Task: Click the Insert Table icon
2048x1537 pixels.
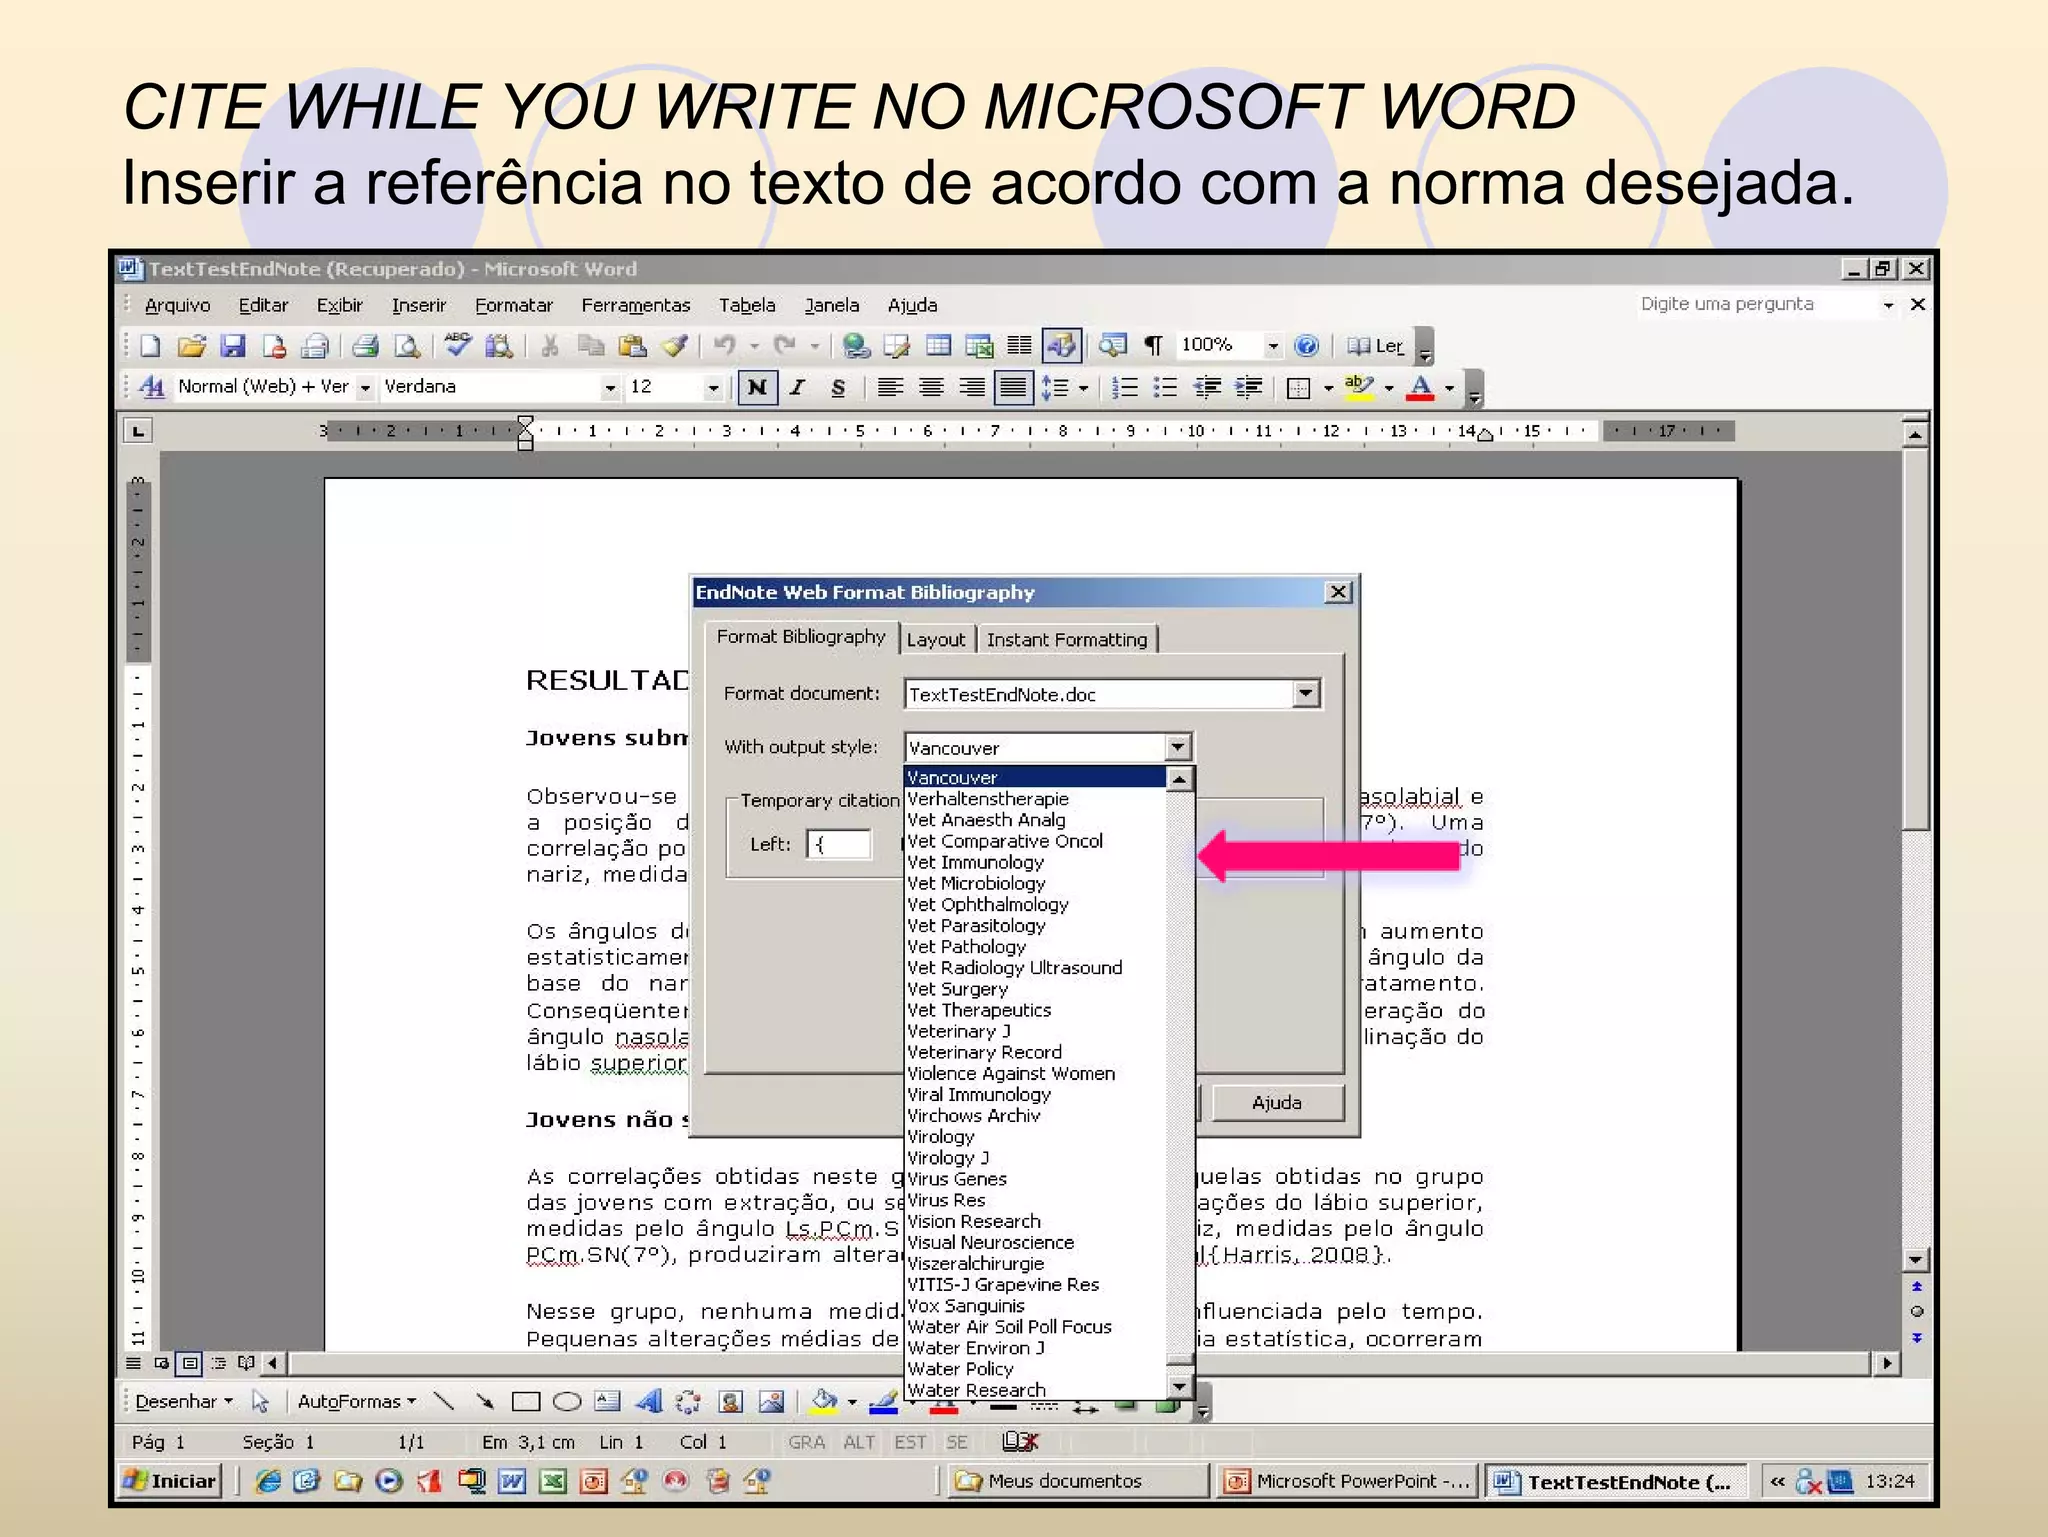Action: pos(938,346)
